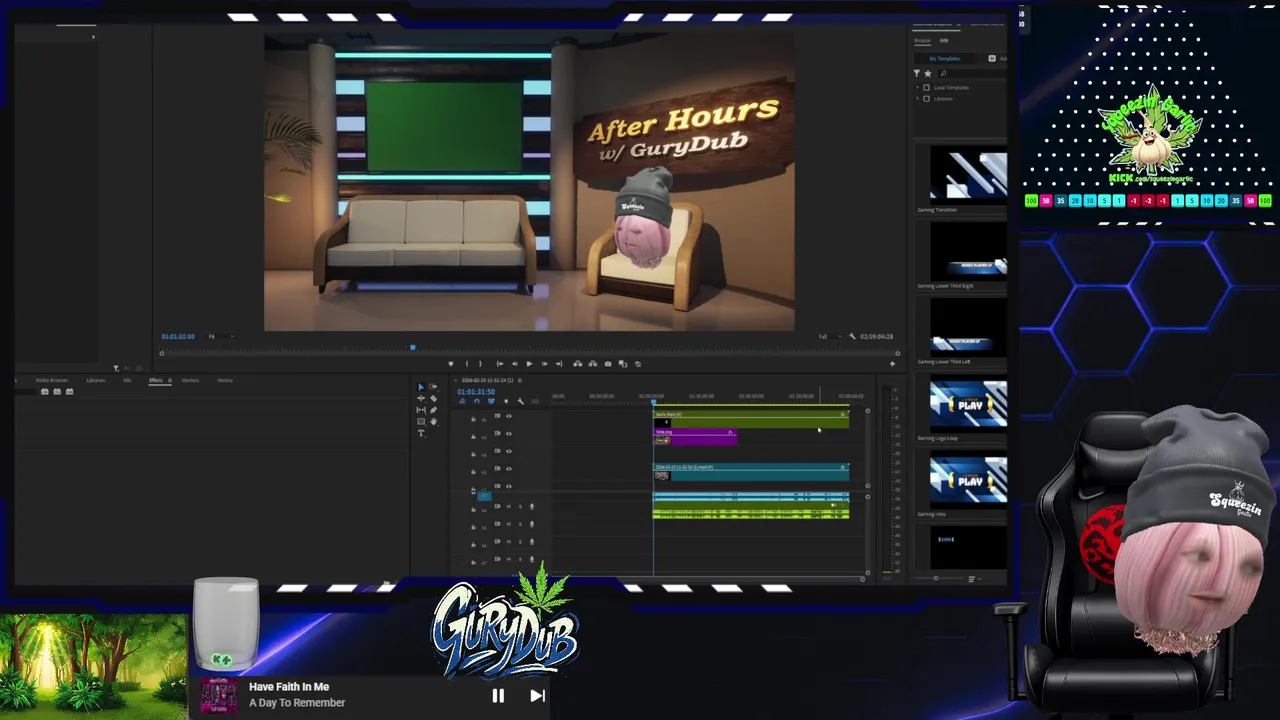The width and height of the screenshot is (1280, 720).
Task: Click the My Templates button
Action: 945,58
